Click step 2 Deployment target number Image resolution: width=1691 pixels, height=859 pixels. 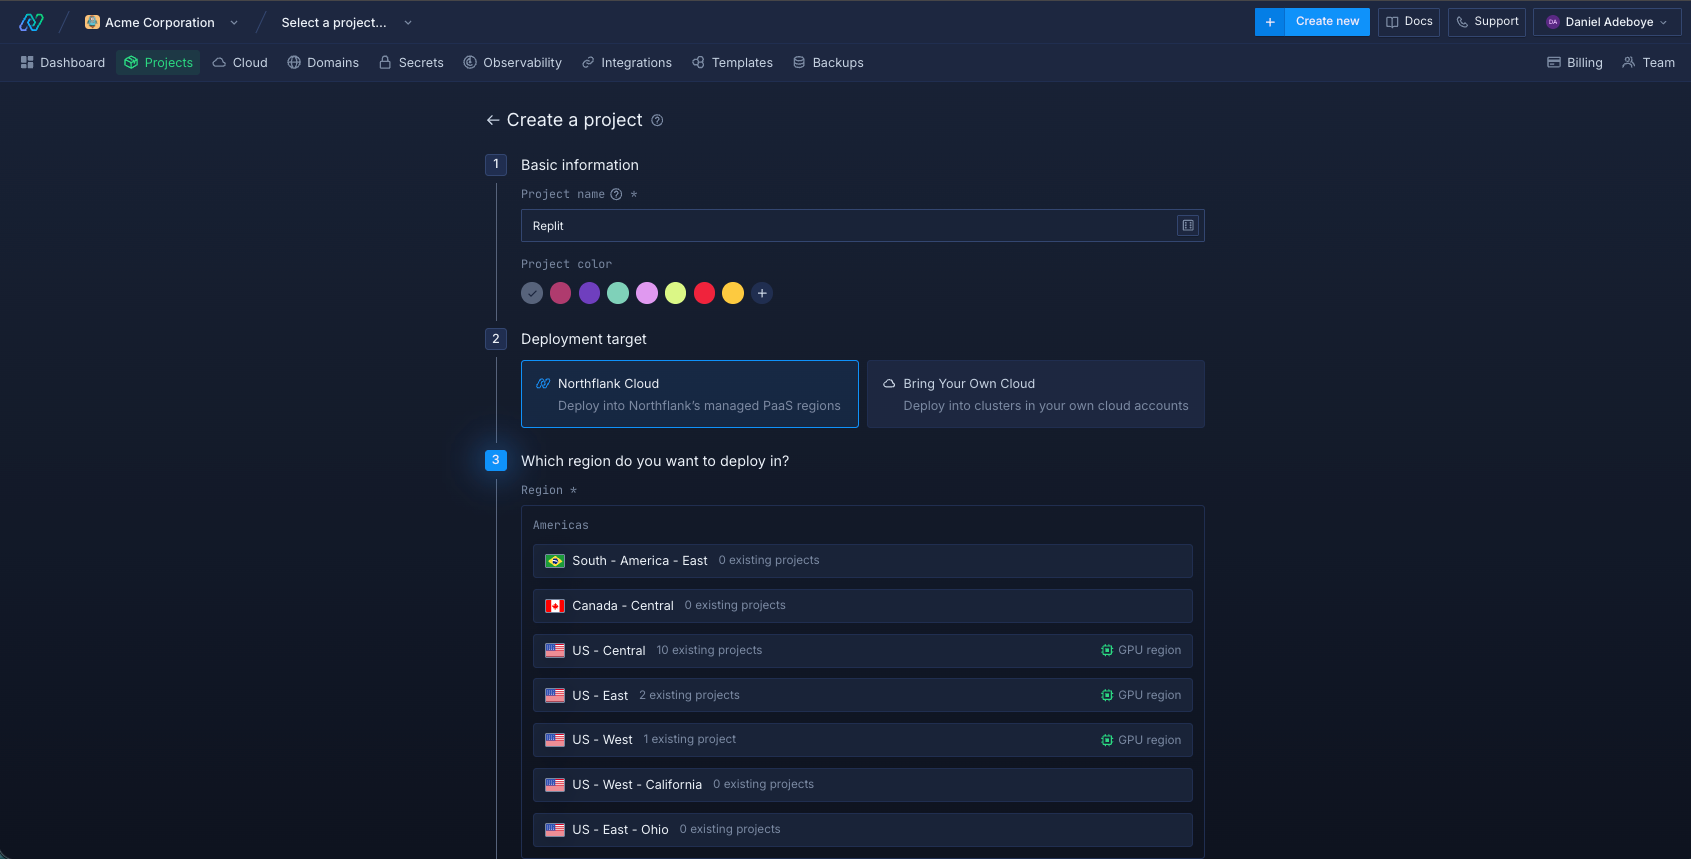point(496,339)
